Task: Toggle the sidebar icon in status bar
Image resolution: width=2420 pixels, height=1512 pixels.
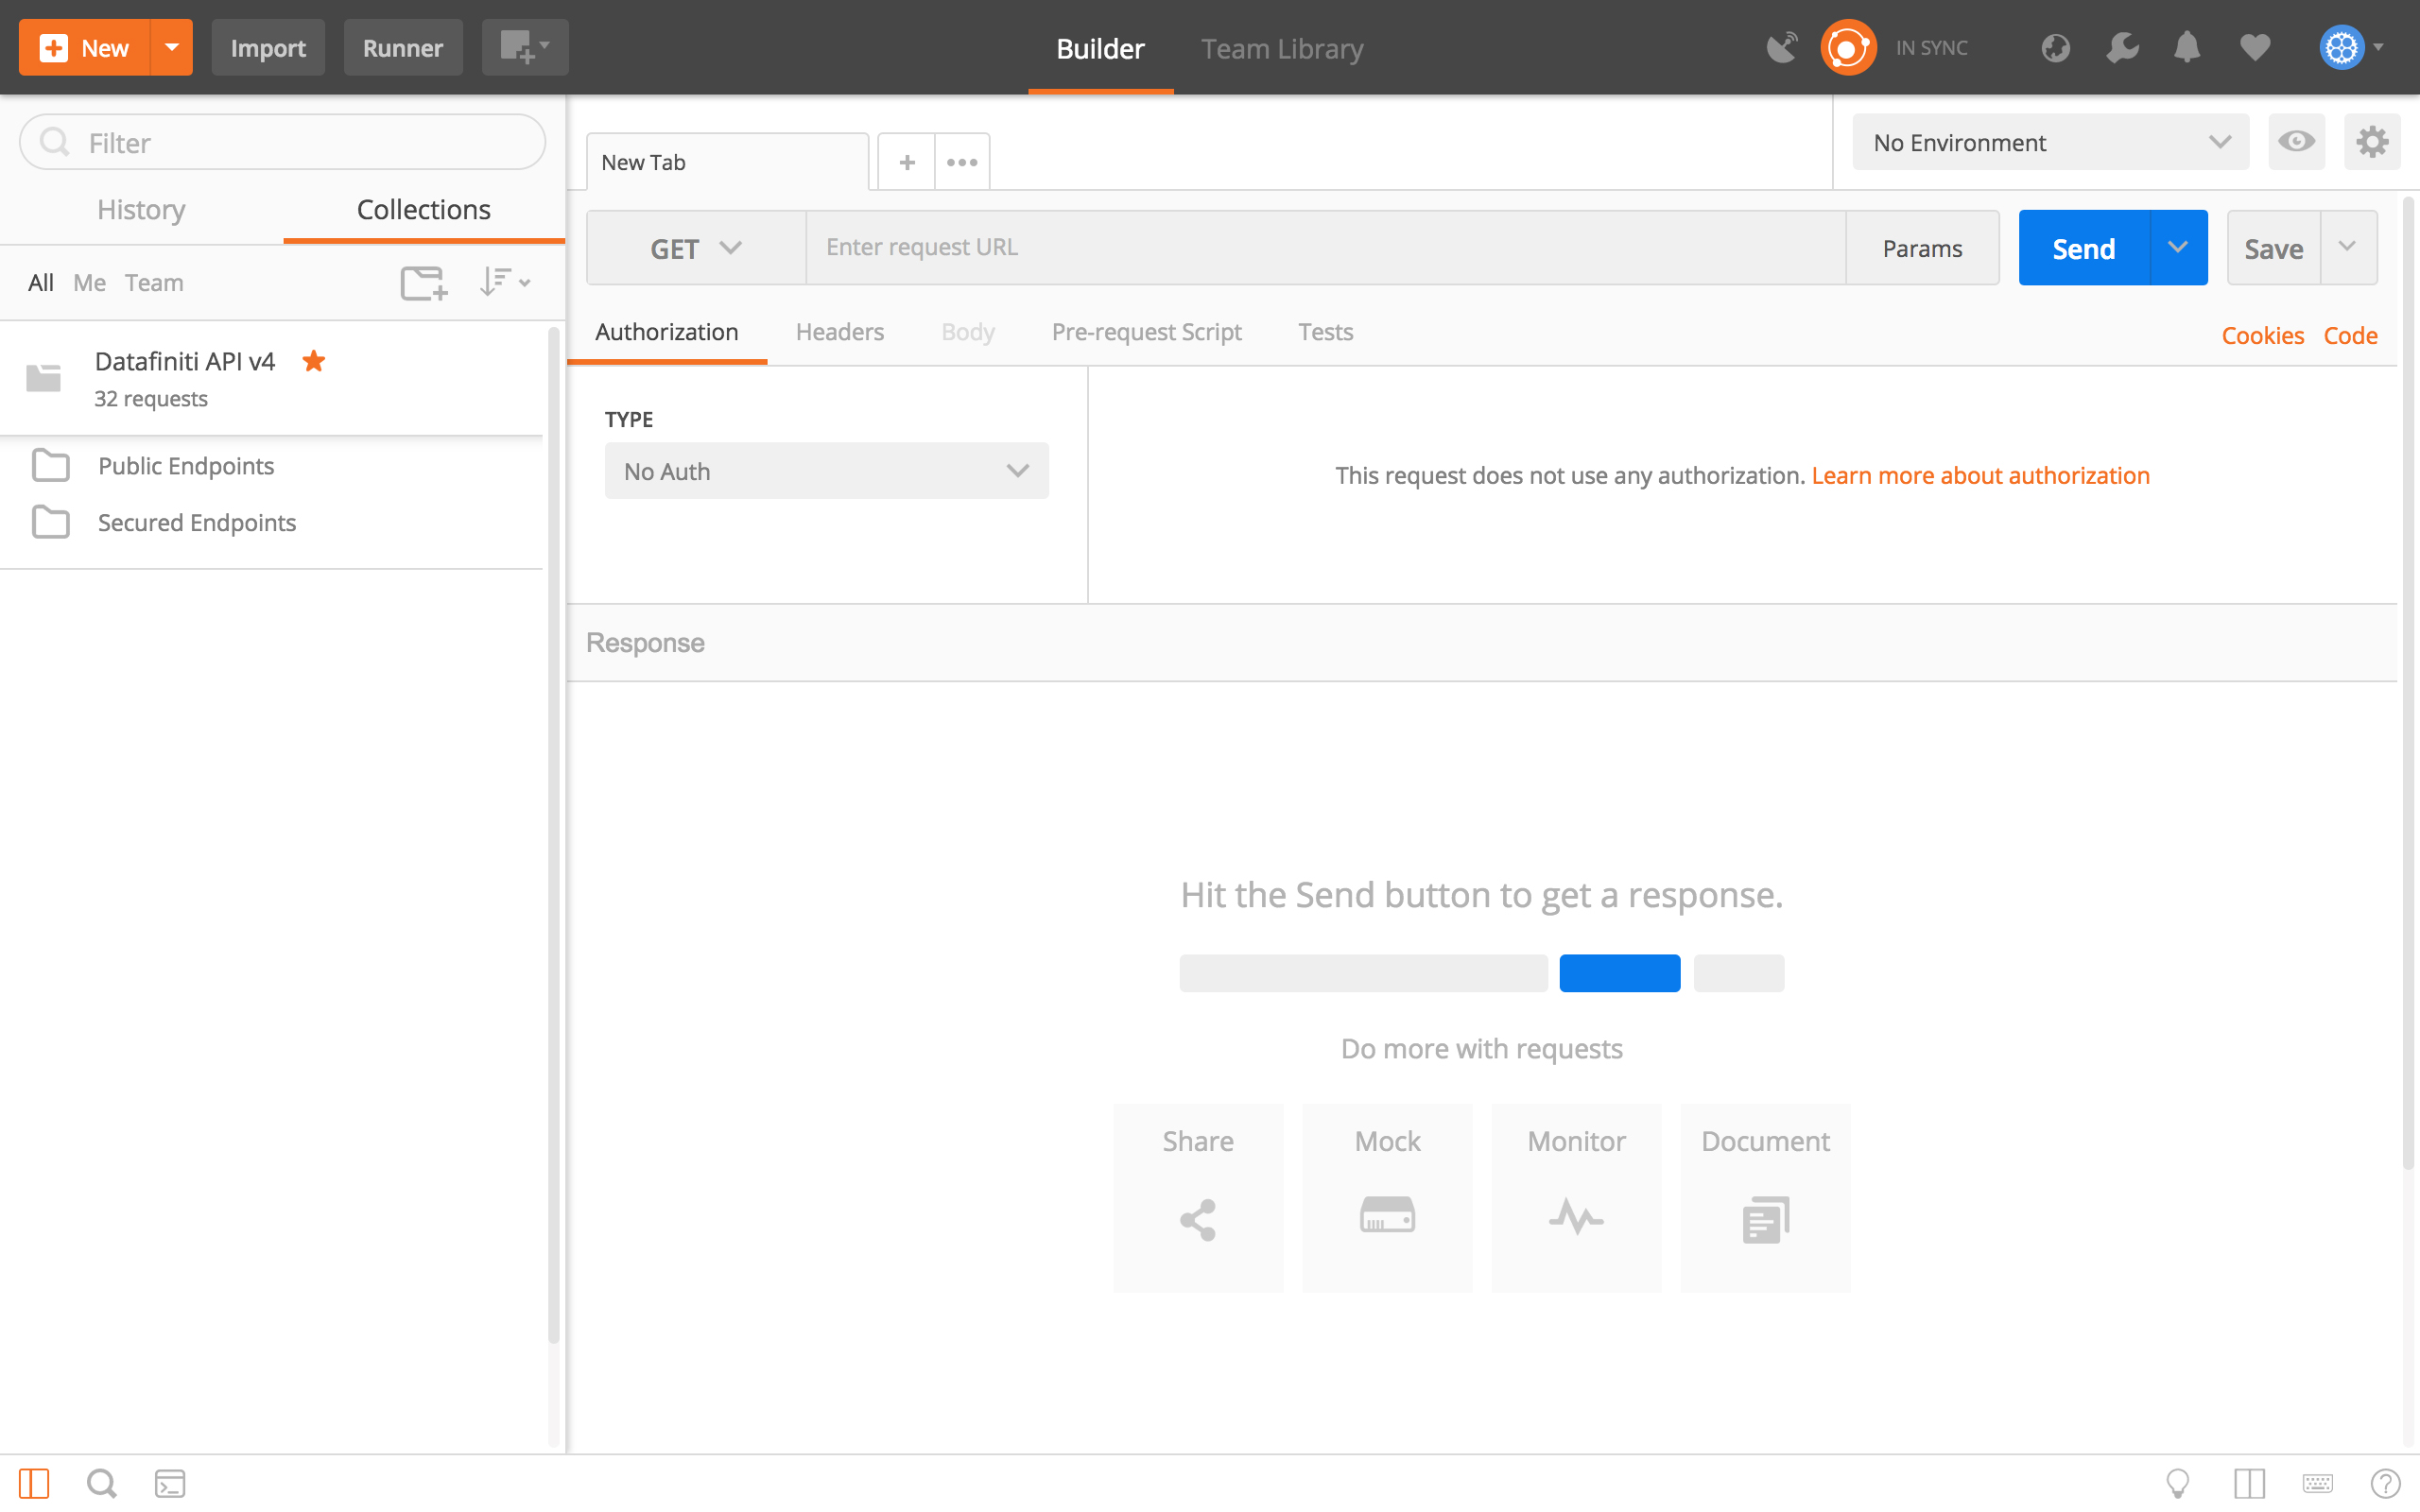Action: [x=34, y=1483]
